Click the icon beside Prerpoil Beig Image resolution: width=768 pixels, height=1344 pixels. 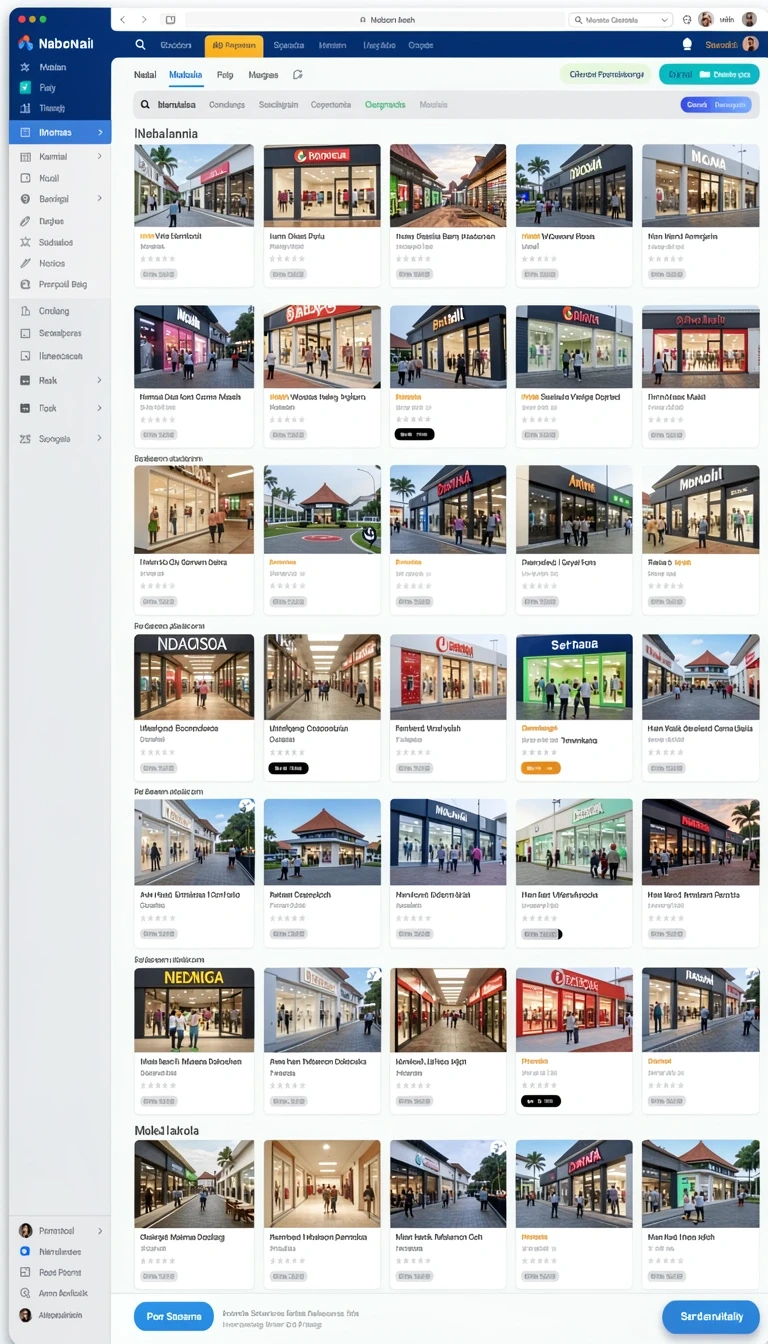[25, 284]
